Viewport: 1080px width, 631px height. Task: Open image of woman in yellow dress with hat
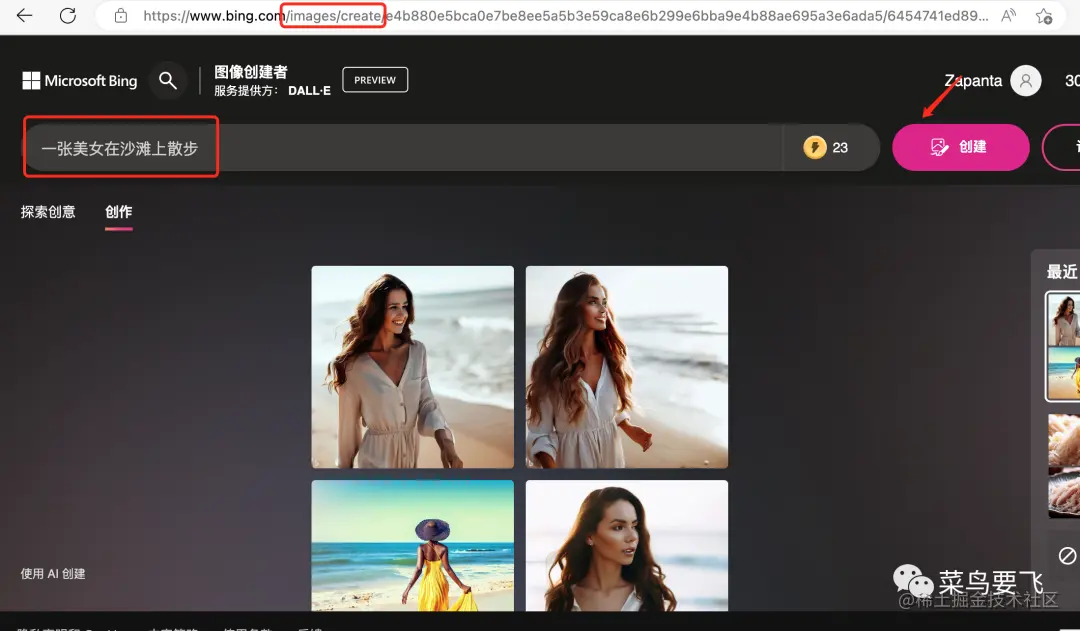point(413,546)
